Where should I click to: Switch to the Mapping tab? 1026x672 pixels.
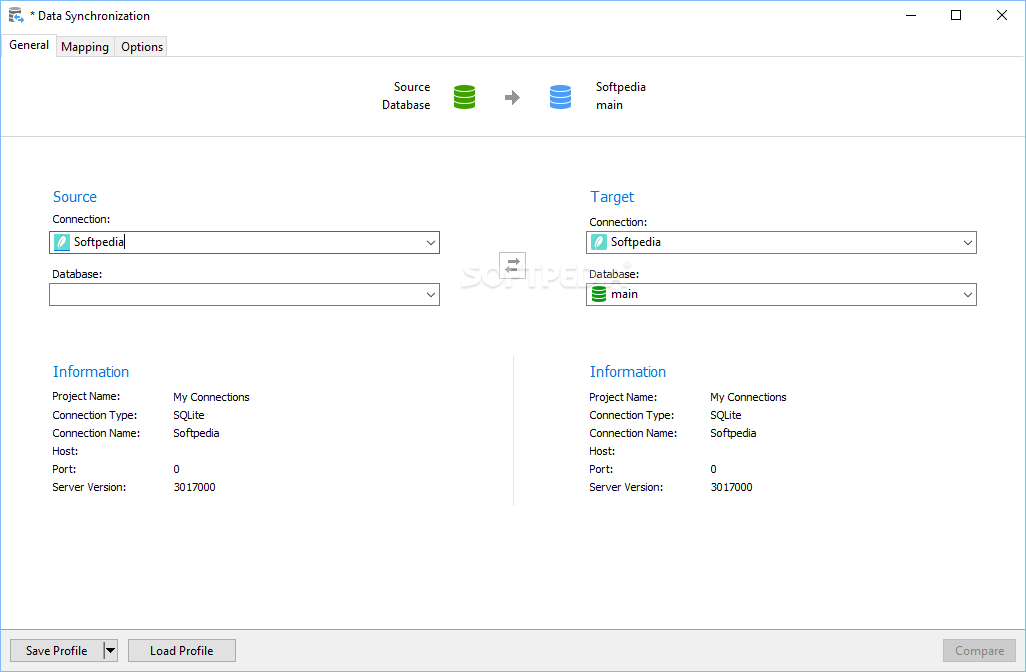coord(85,46)
